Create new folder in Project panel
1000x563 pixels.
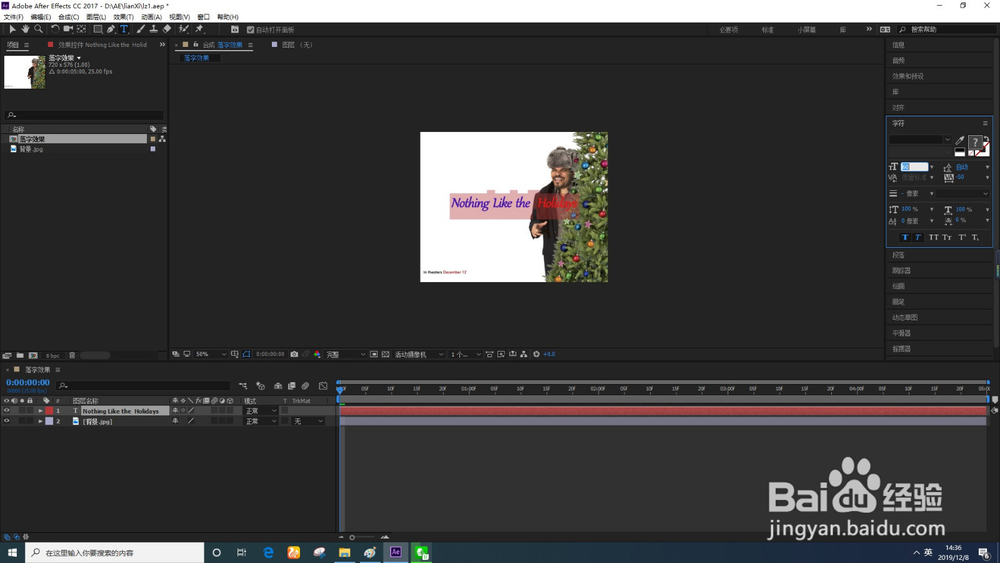pyautogui.click(x=20, y=355)
